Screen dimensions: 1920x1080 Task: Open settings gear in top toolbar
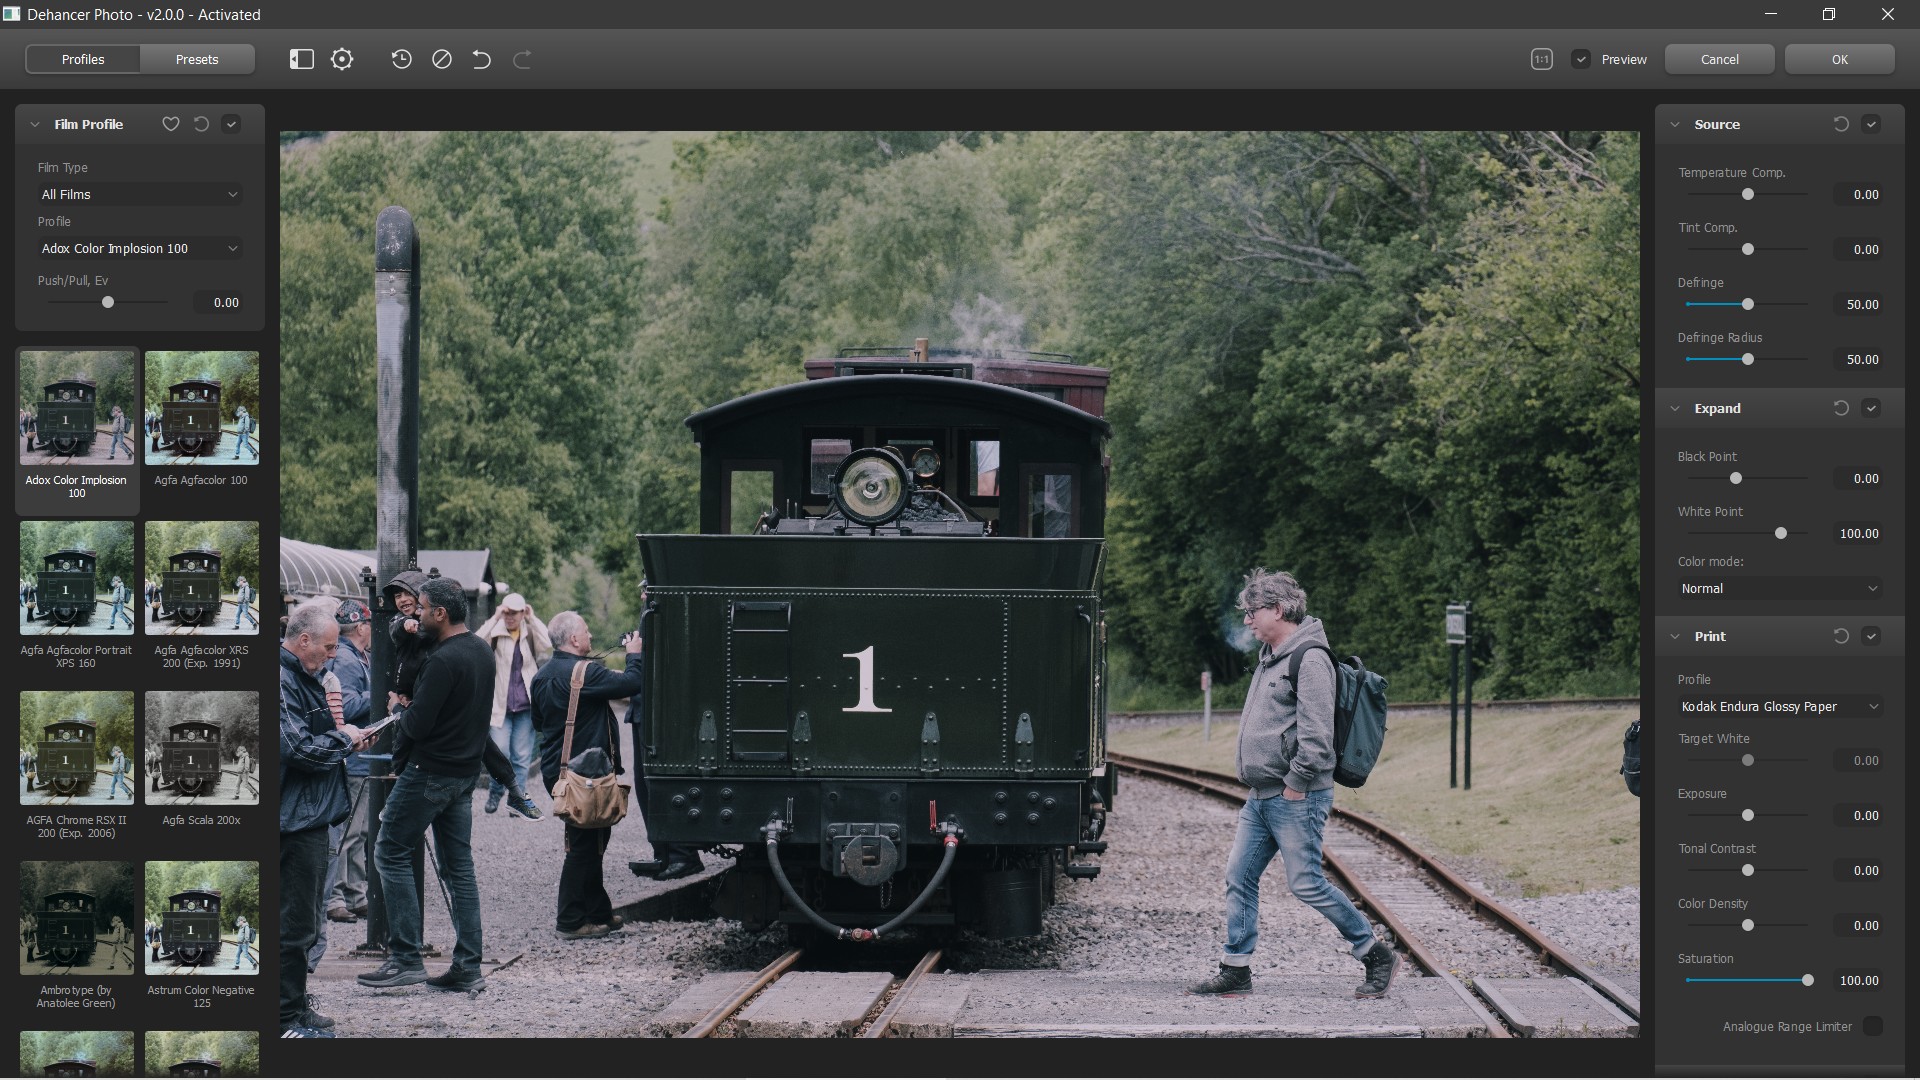342,59
